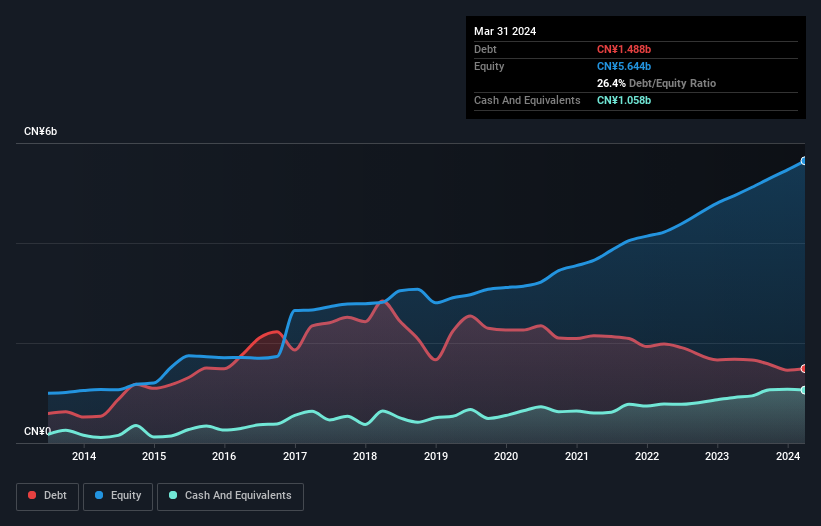Click the 2021 x-axis label
The width and height of the screenshot is (821, 526).
576,456
